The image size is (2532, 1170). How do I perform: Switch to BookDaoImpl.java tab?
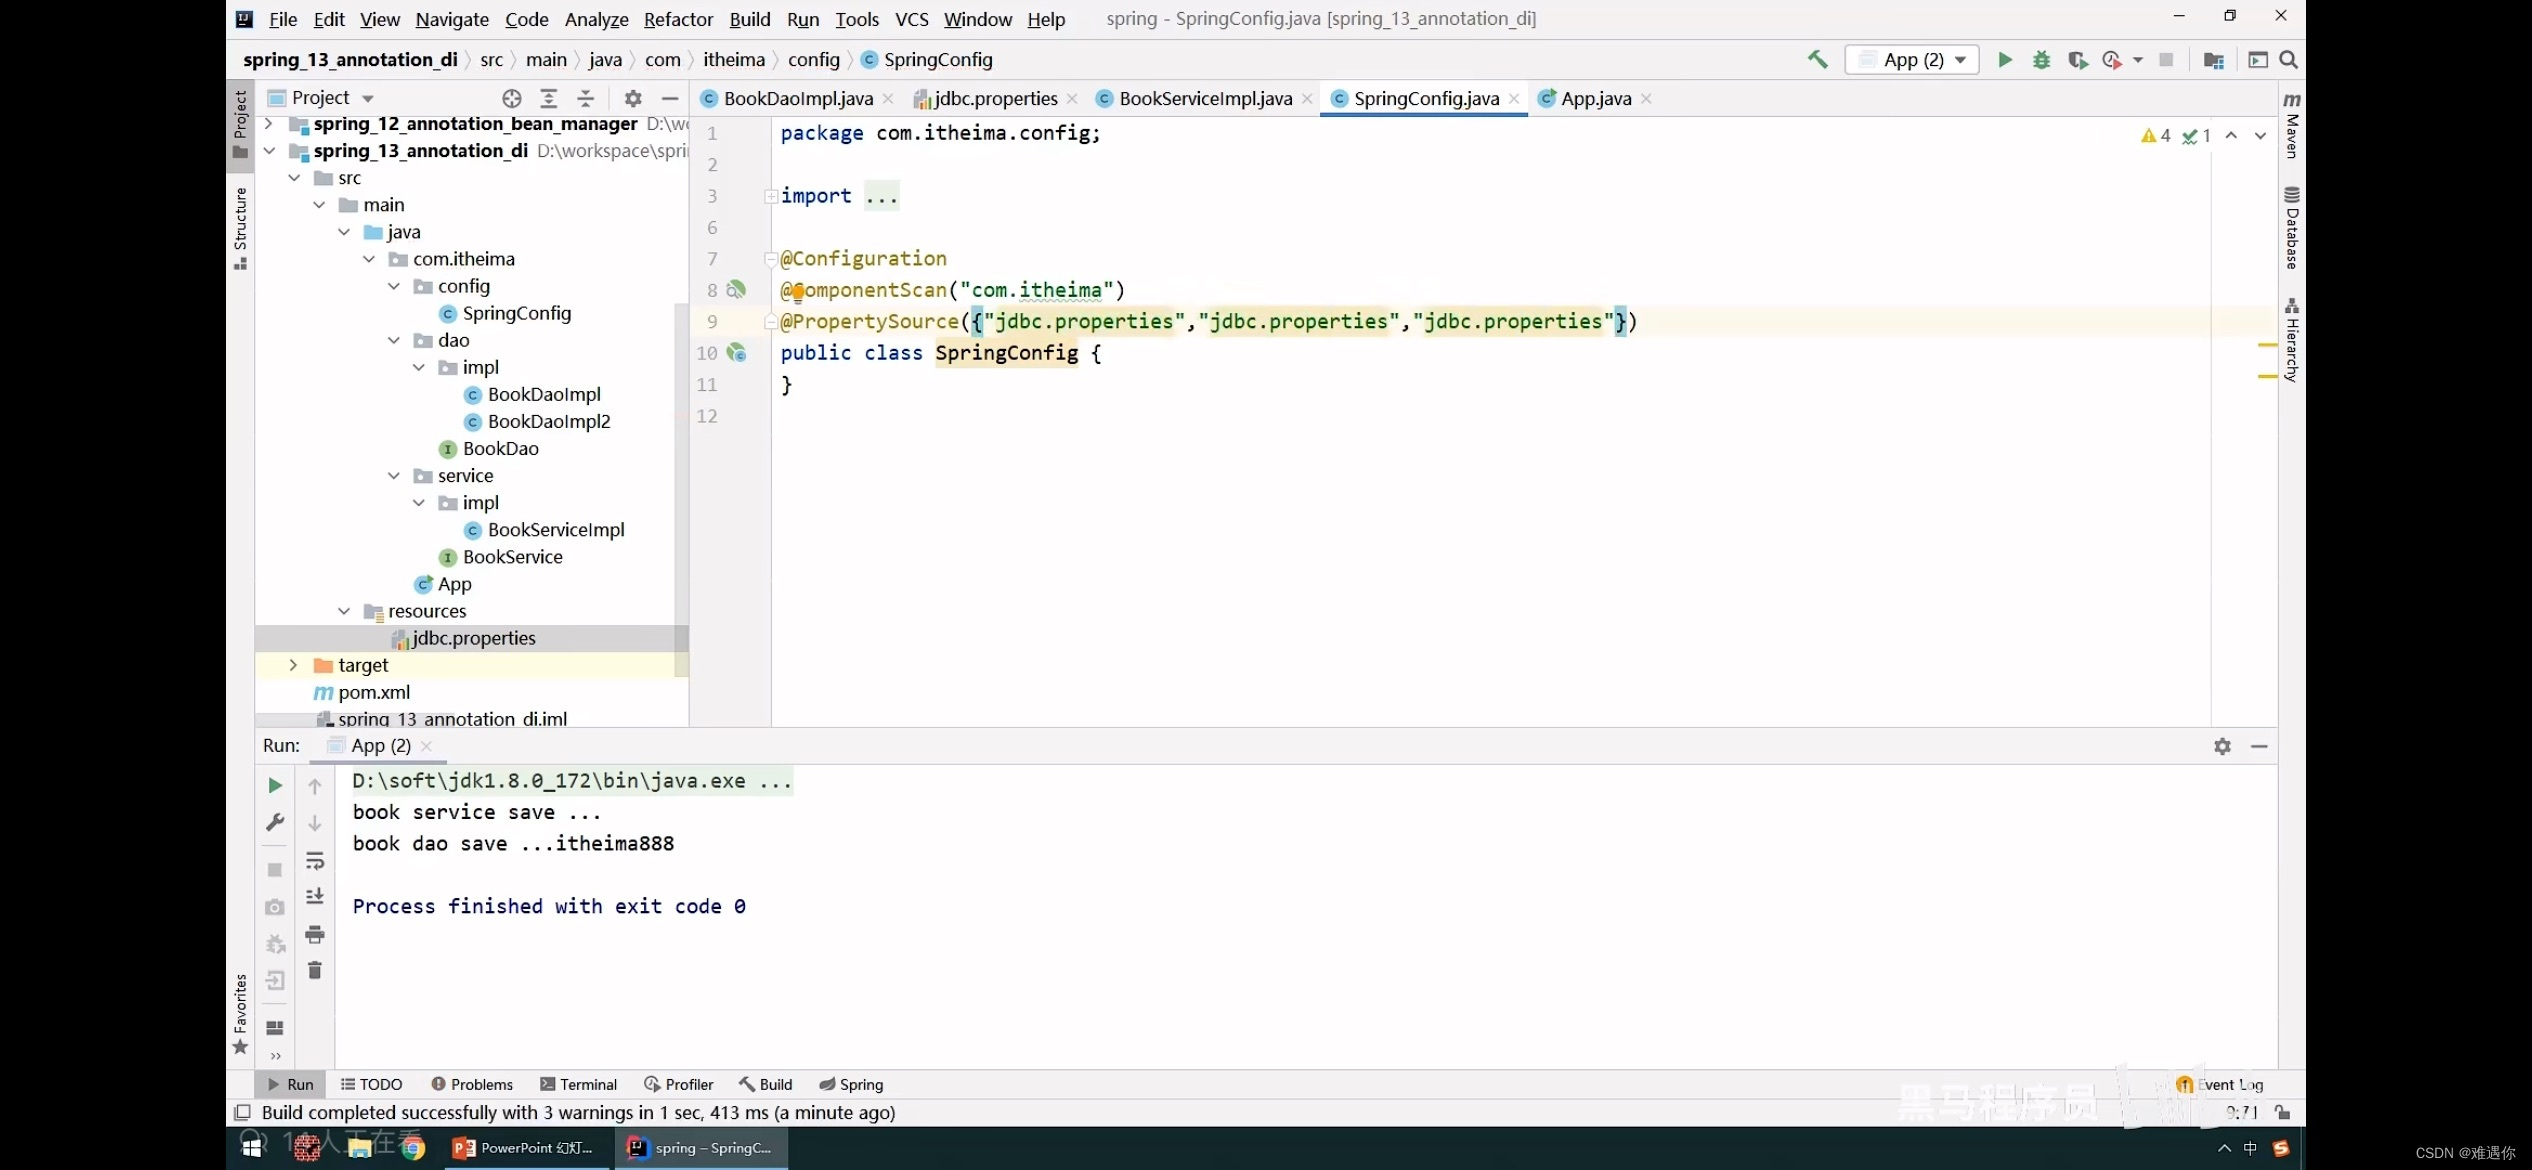coord(798,98)
